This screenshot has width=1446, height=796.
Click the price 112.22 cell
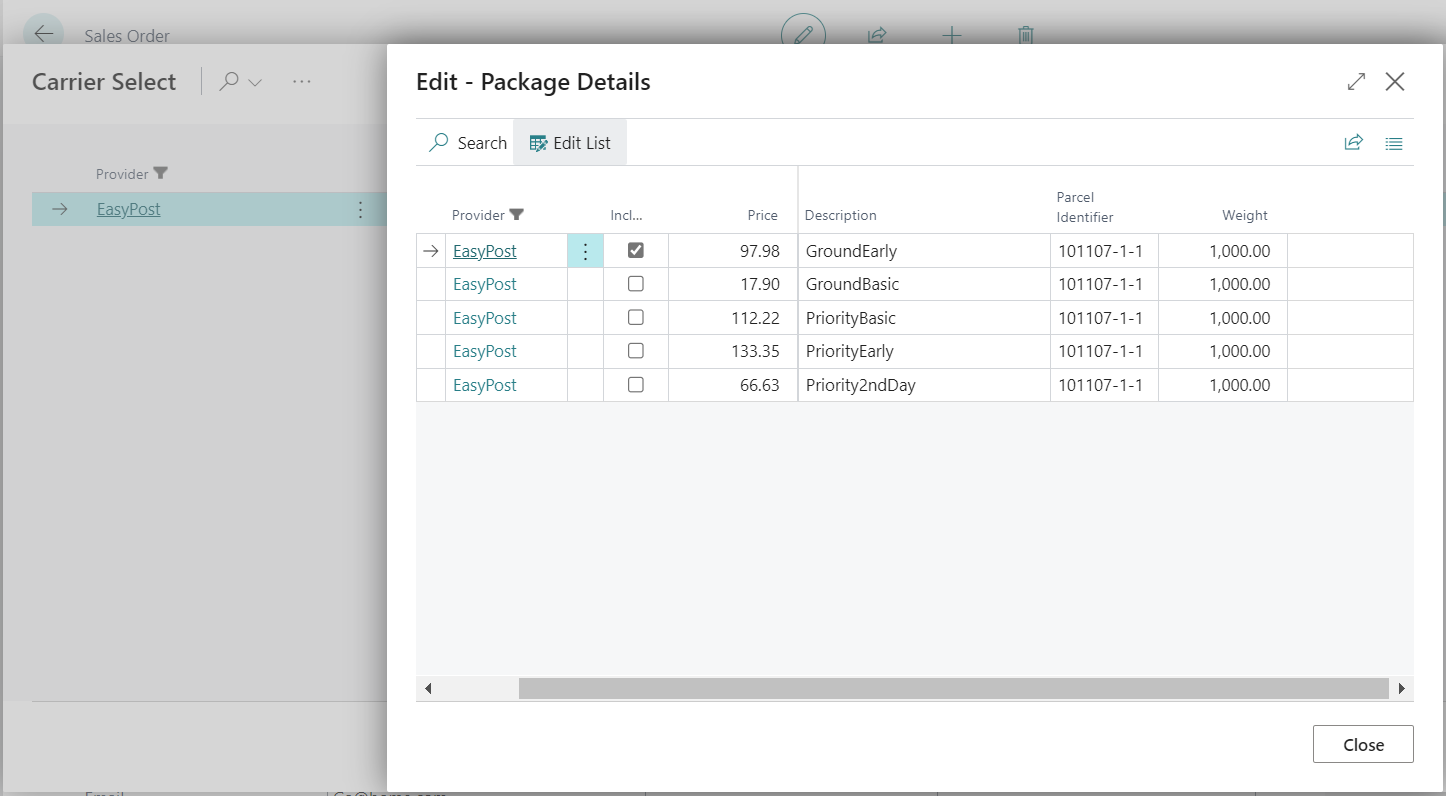[733, 318]
